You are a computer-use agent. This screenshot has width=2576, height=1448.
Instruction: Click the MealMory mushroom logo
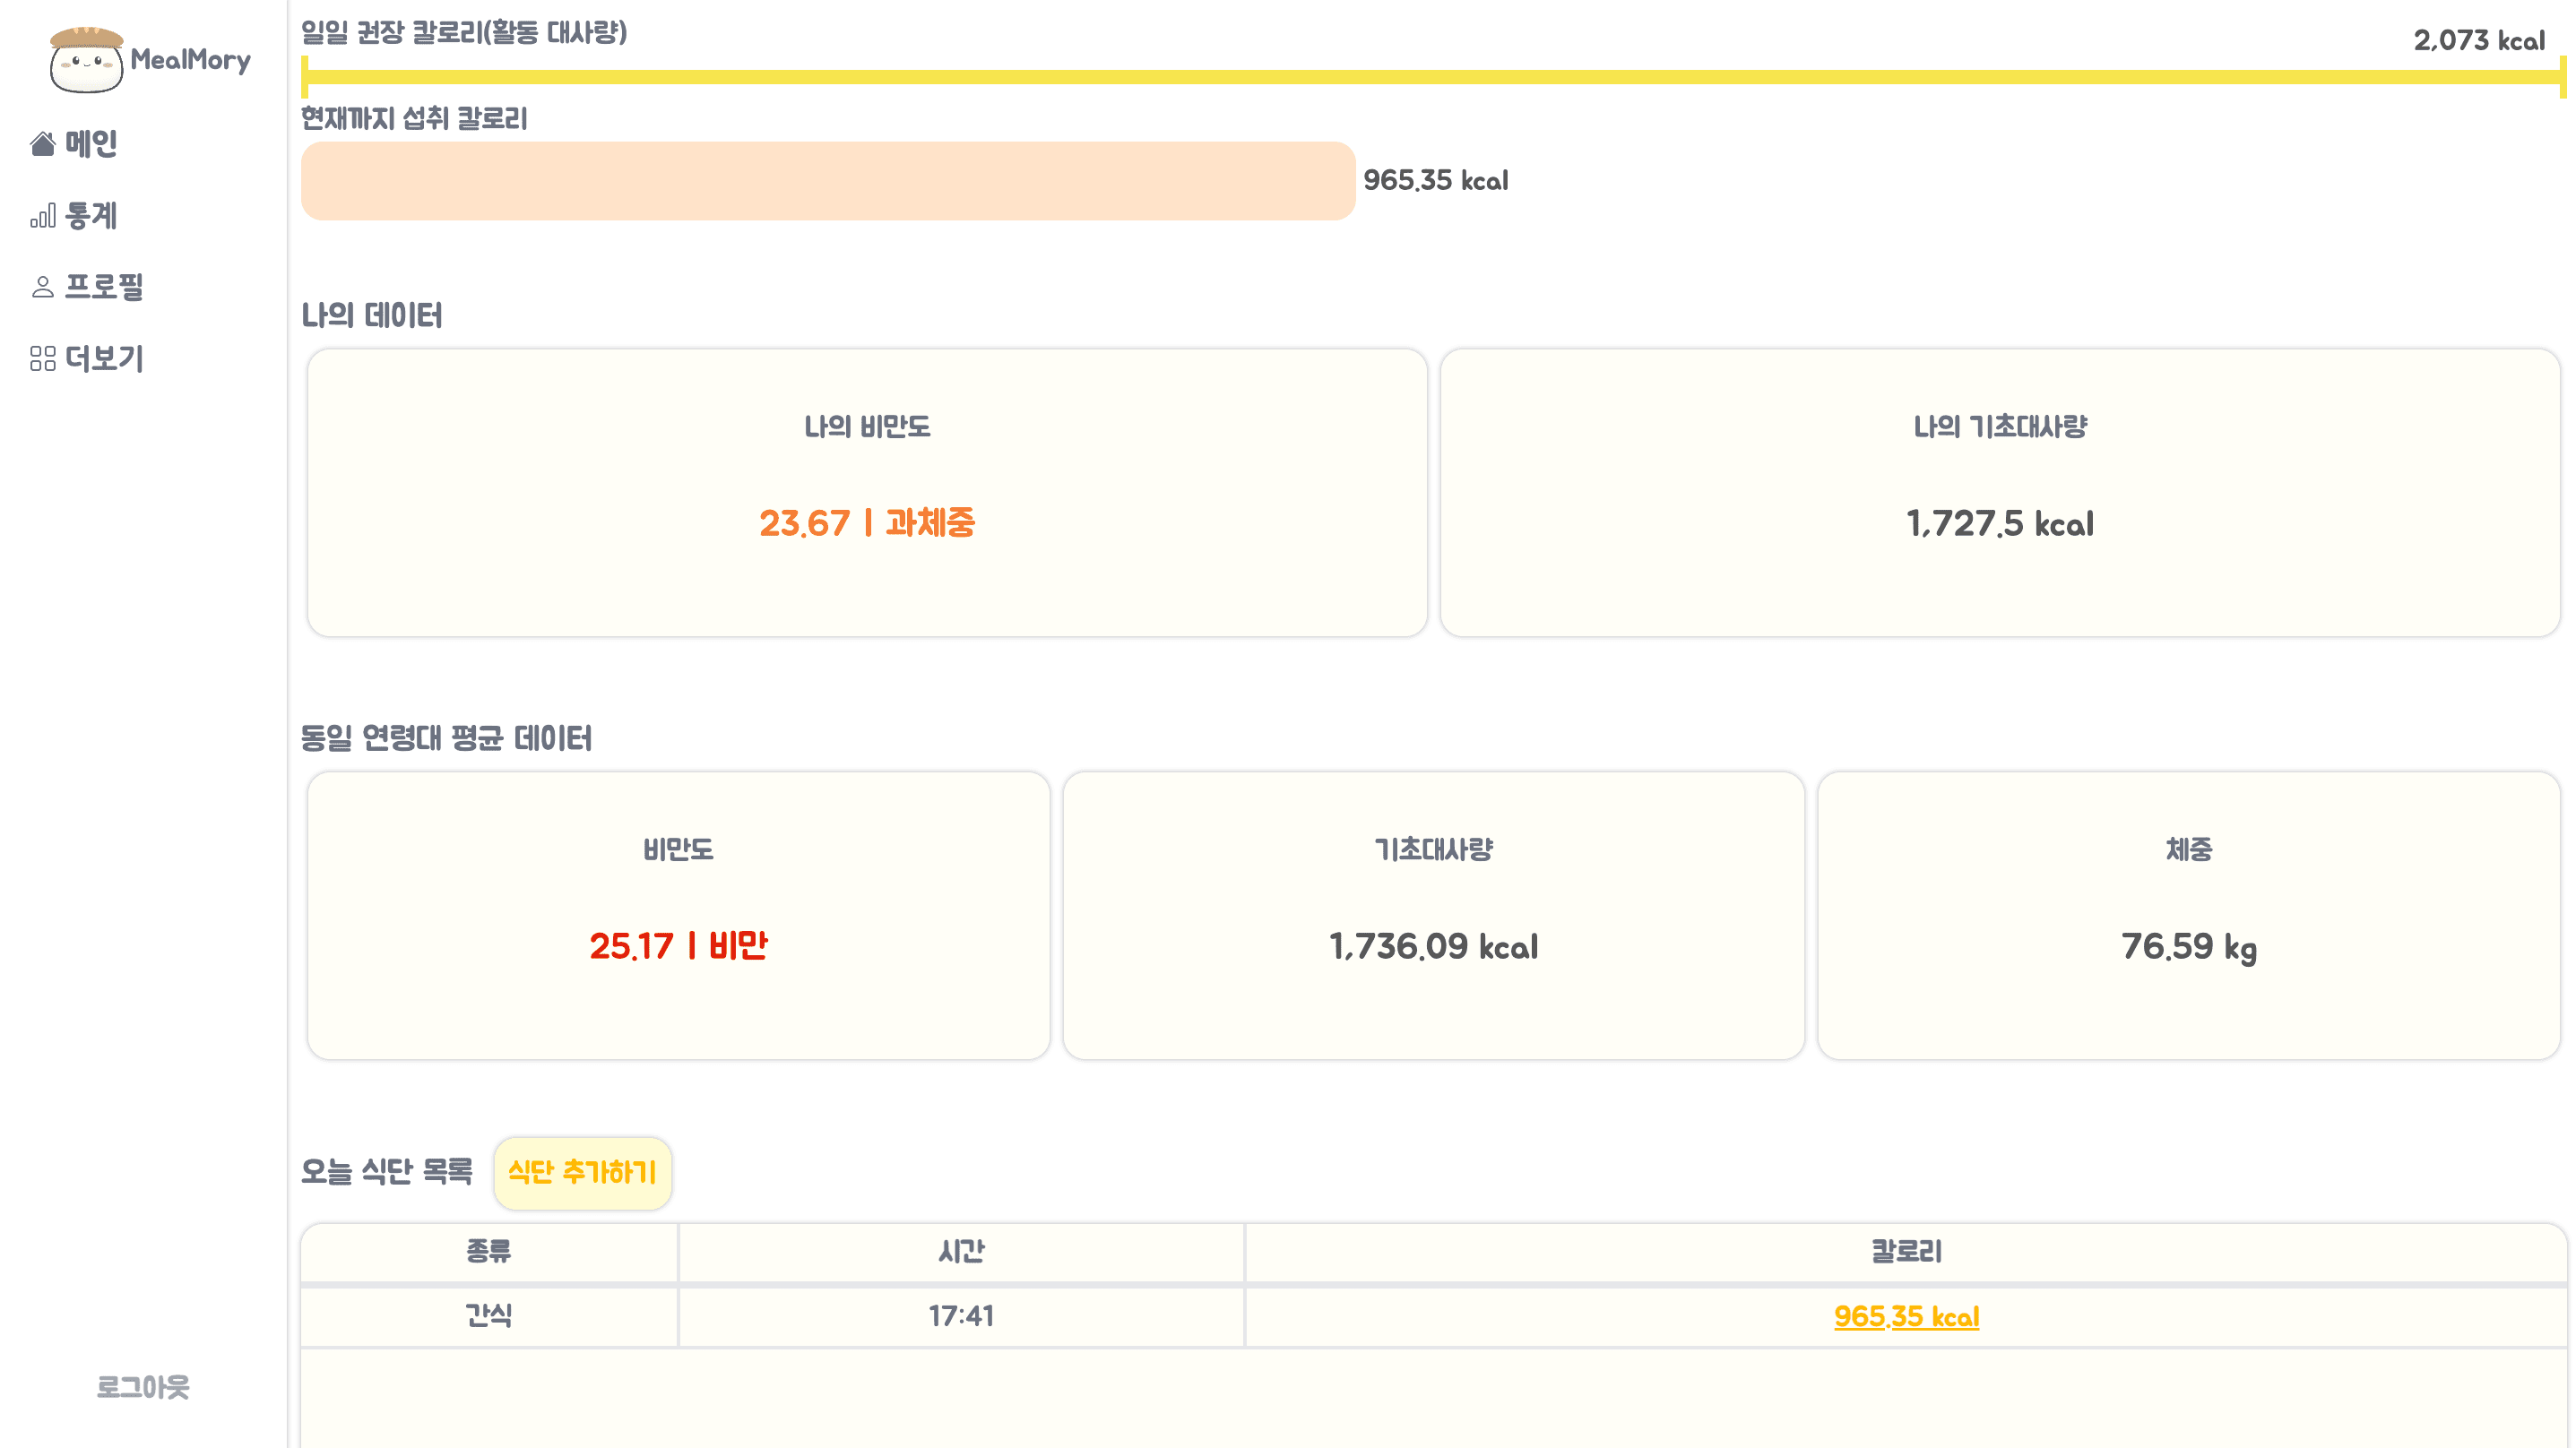click(x=87, y=60)
